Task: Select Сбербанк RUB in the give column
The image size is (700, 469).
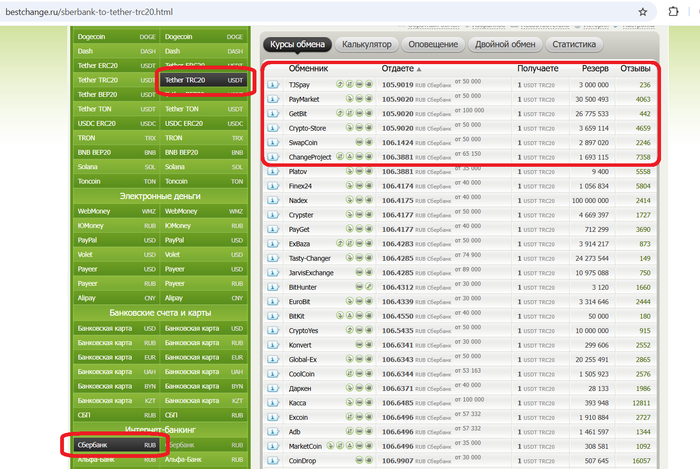Action: pos(116,445)
